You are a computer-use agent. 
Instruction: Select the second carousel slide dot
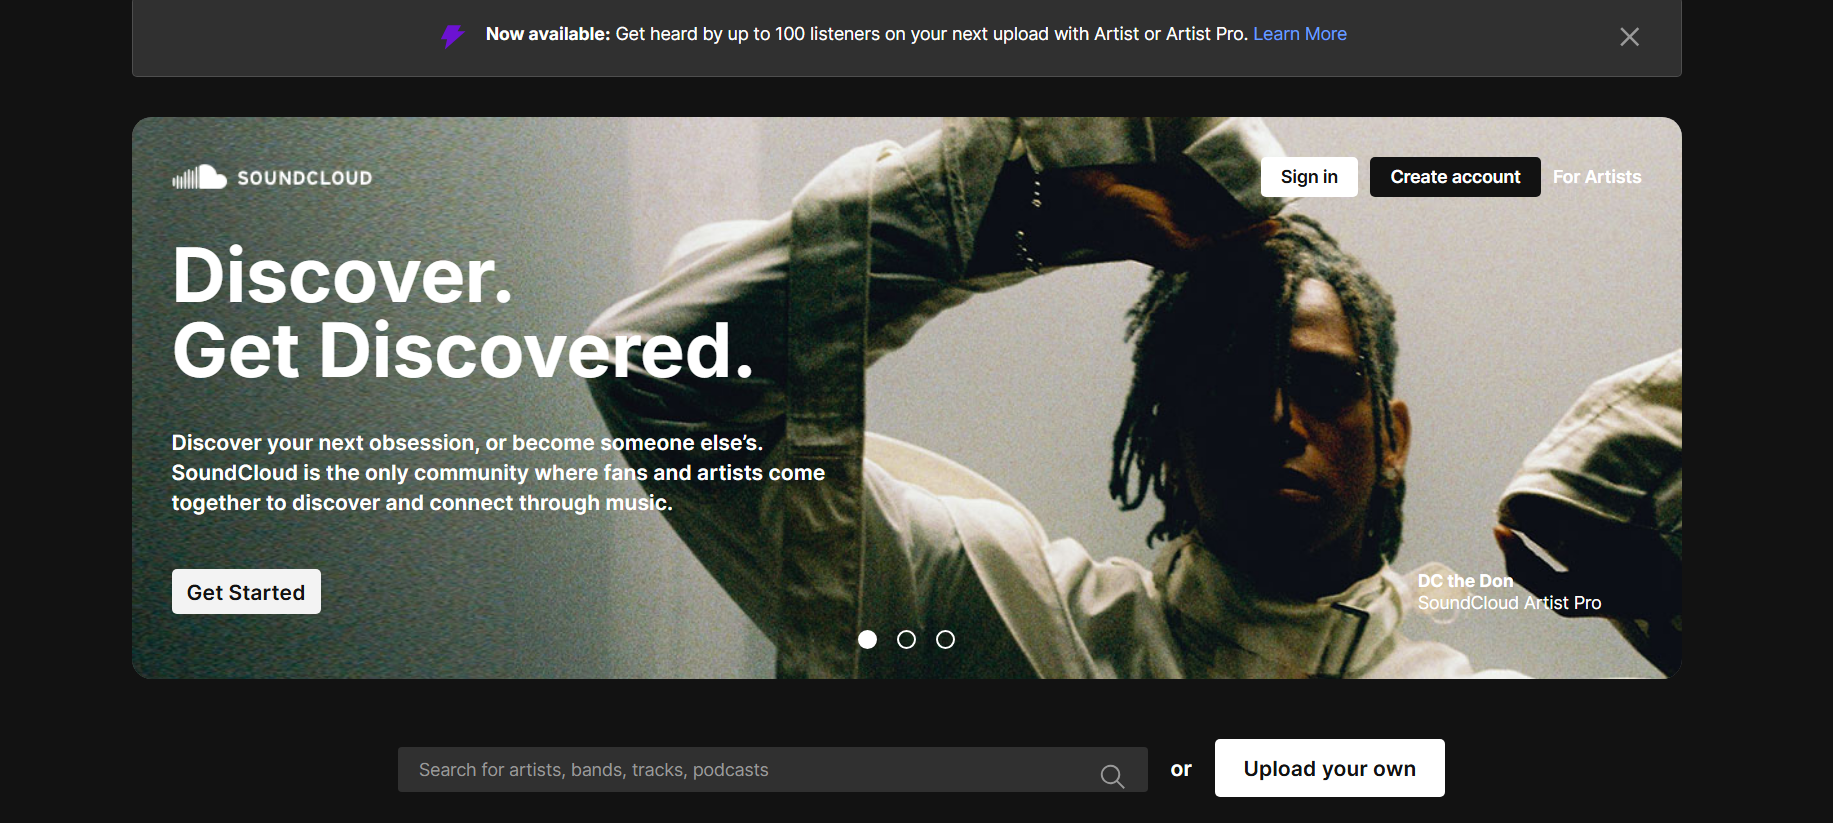[x=906, y=639]
